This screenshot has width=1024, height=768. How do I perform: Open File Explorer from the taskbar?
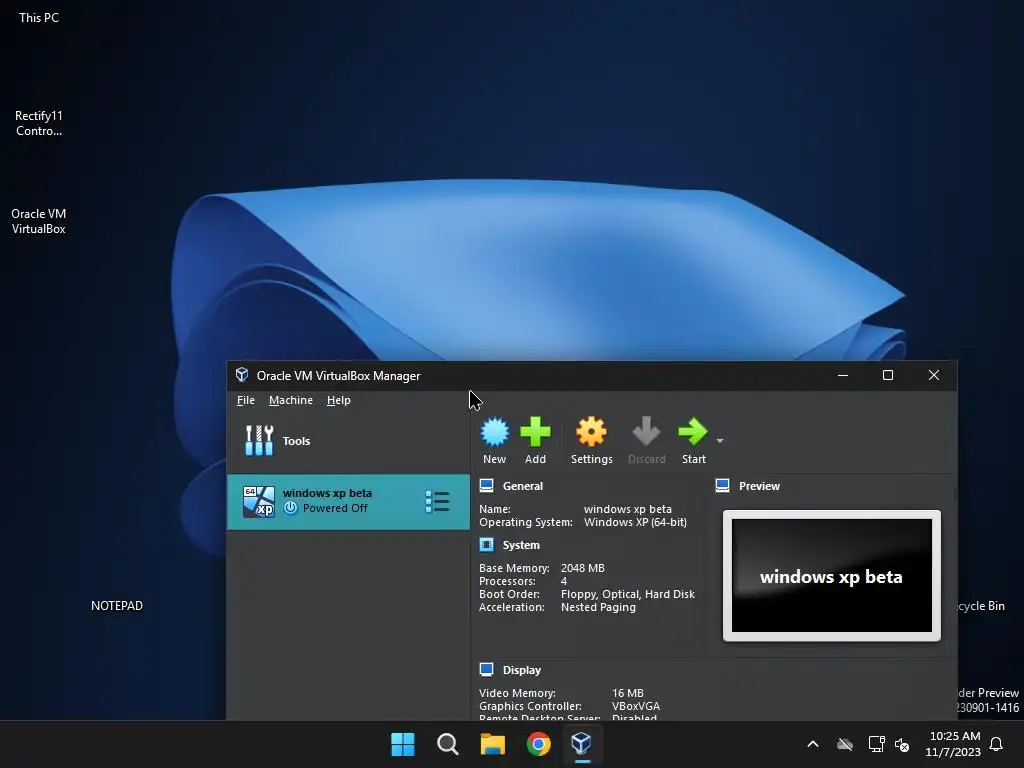(x=493, y=744)
